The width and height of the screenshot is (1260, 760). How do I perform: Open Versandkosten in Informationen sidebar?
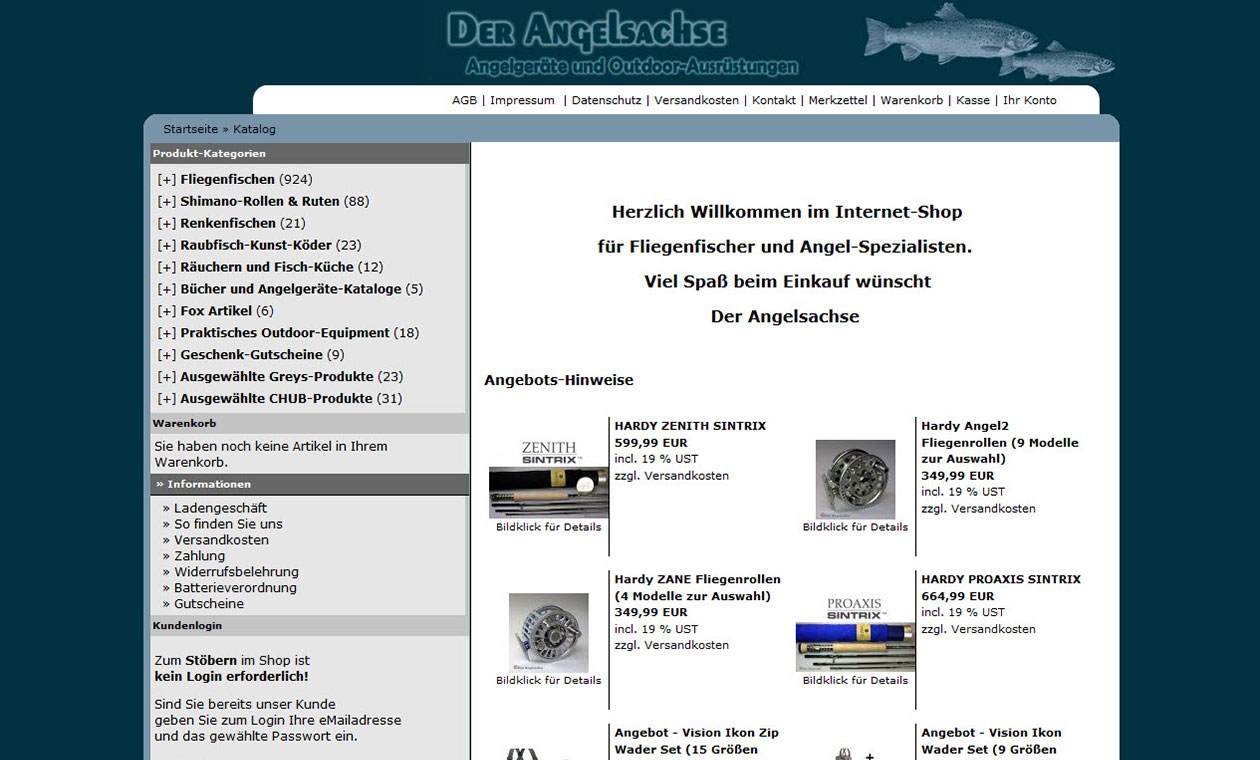pyautogui.click(x=221, y=541)
